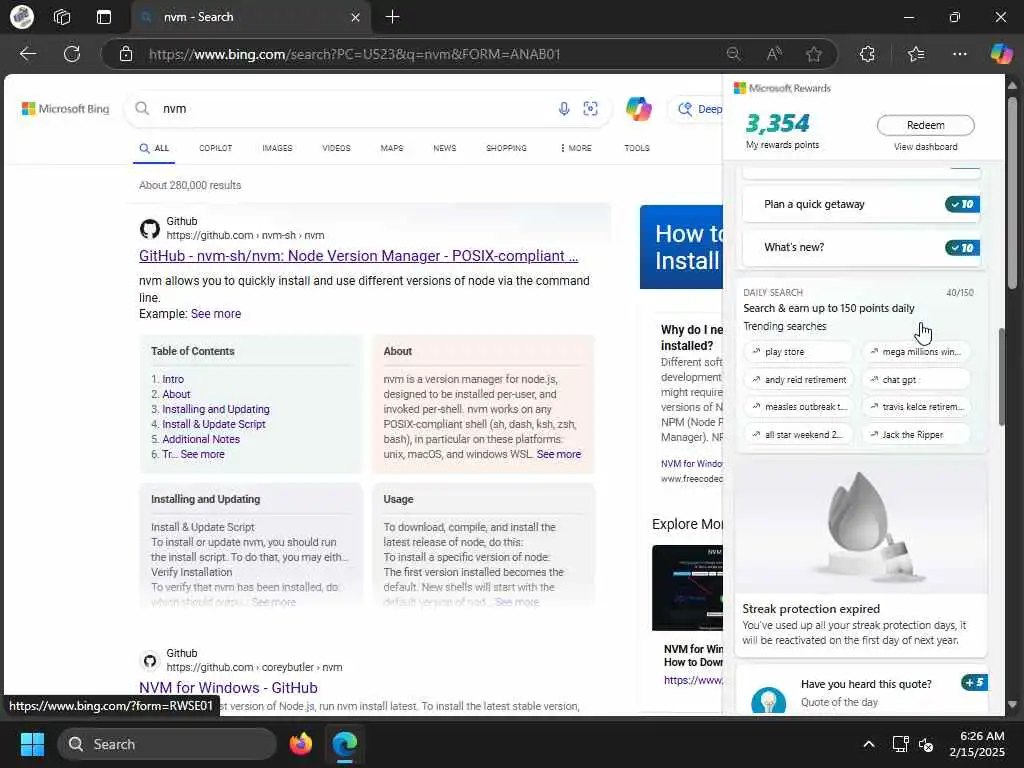Click the address bar URL
This screenshot has width=1024, height=768.
[x=355, y=54]
